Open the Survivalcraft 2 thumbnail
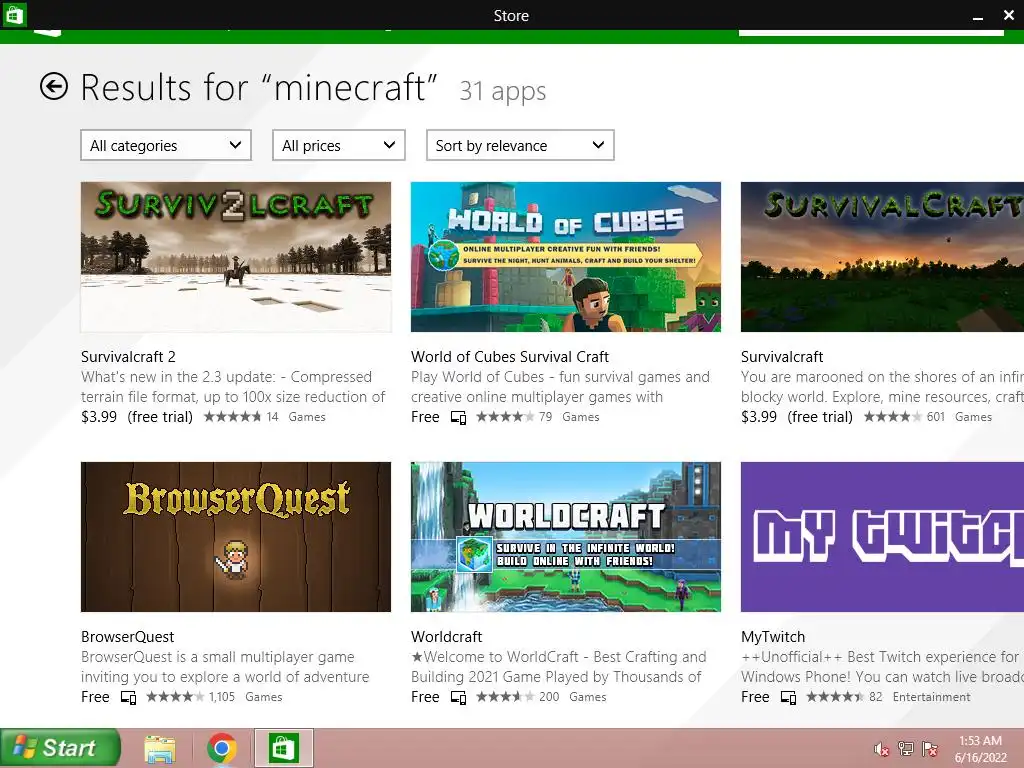This screenshot has height=768, width=1024. pyautogui.click(x=236, y=257)
